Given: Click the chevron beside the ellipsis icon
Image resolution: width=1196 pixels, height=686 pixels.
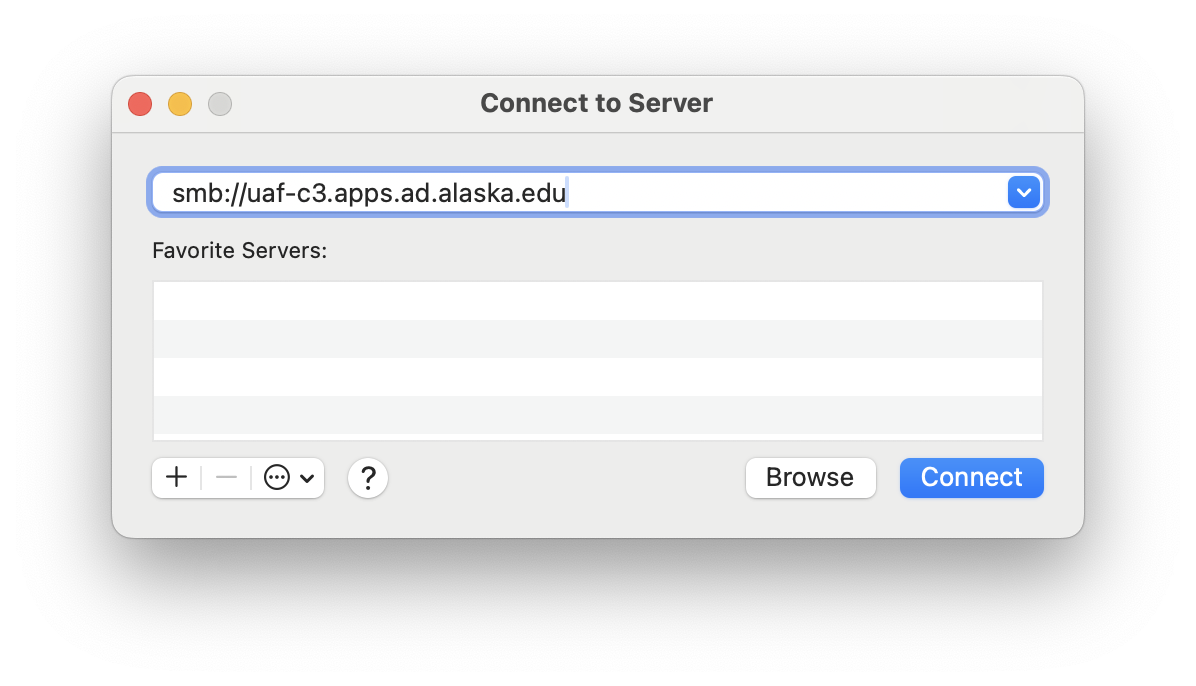Looking at the screenshot, I should click(307, 478).
